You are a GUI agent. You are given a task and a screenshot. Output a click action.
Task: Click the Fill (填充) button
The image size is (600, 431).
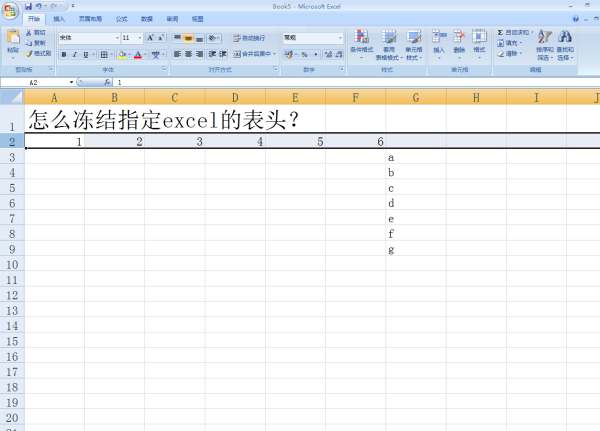(x=509, y=43)
